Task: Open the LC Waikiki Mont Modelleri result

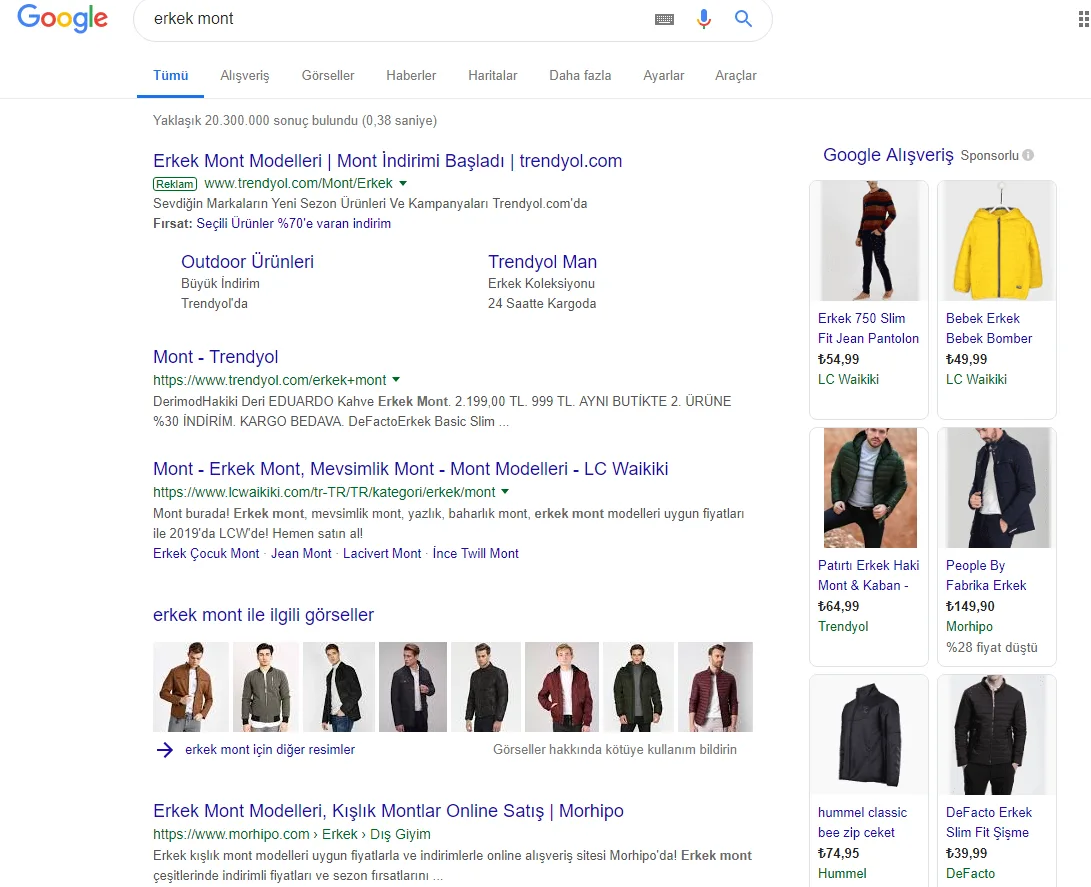Action: 411,469
